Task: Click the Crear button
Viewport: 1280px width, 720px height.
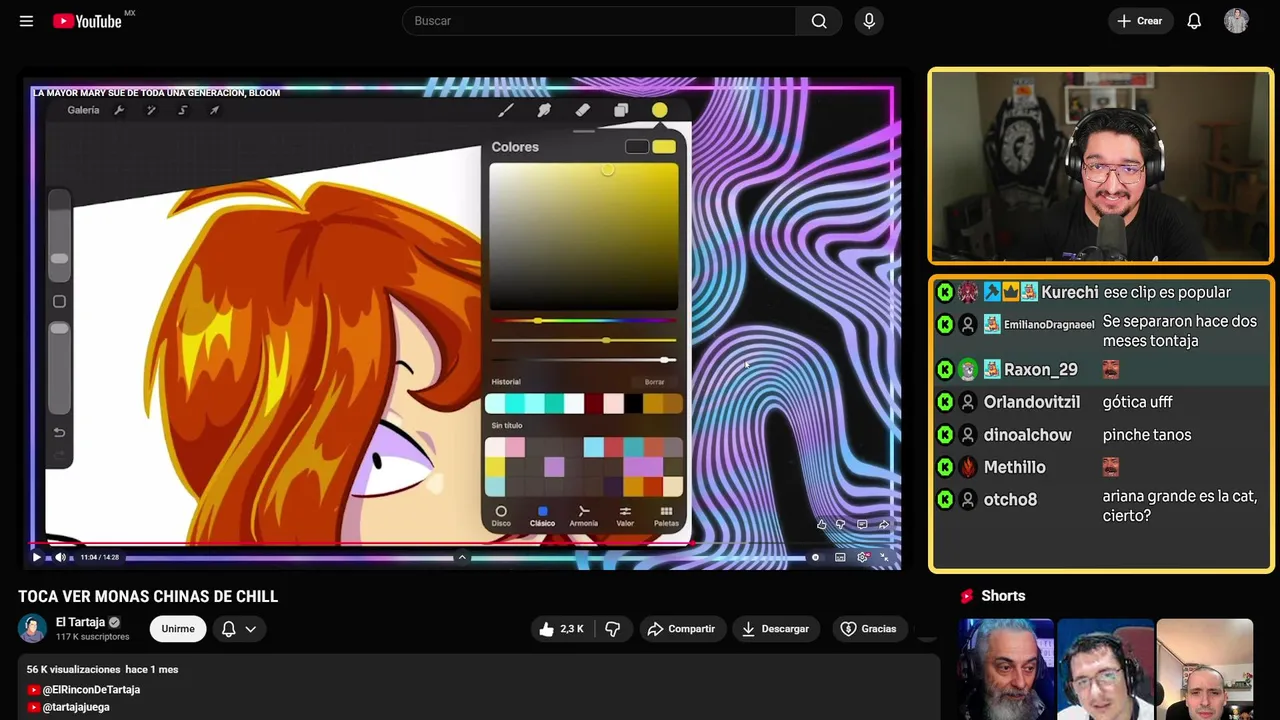Action: [1140, 21]
